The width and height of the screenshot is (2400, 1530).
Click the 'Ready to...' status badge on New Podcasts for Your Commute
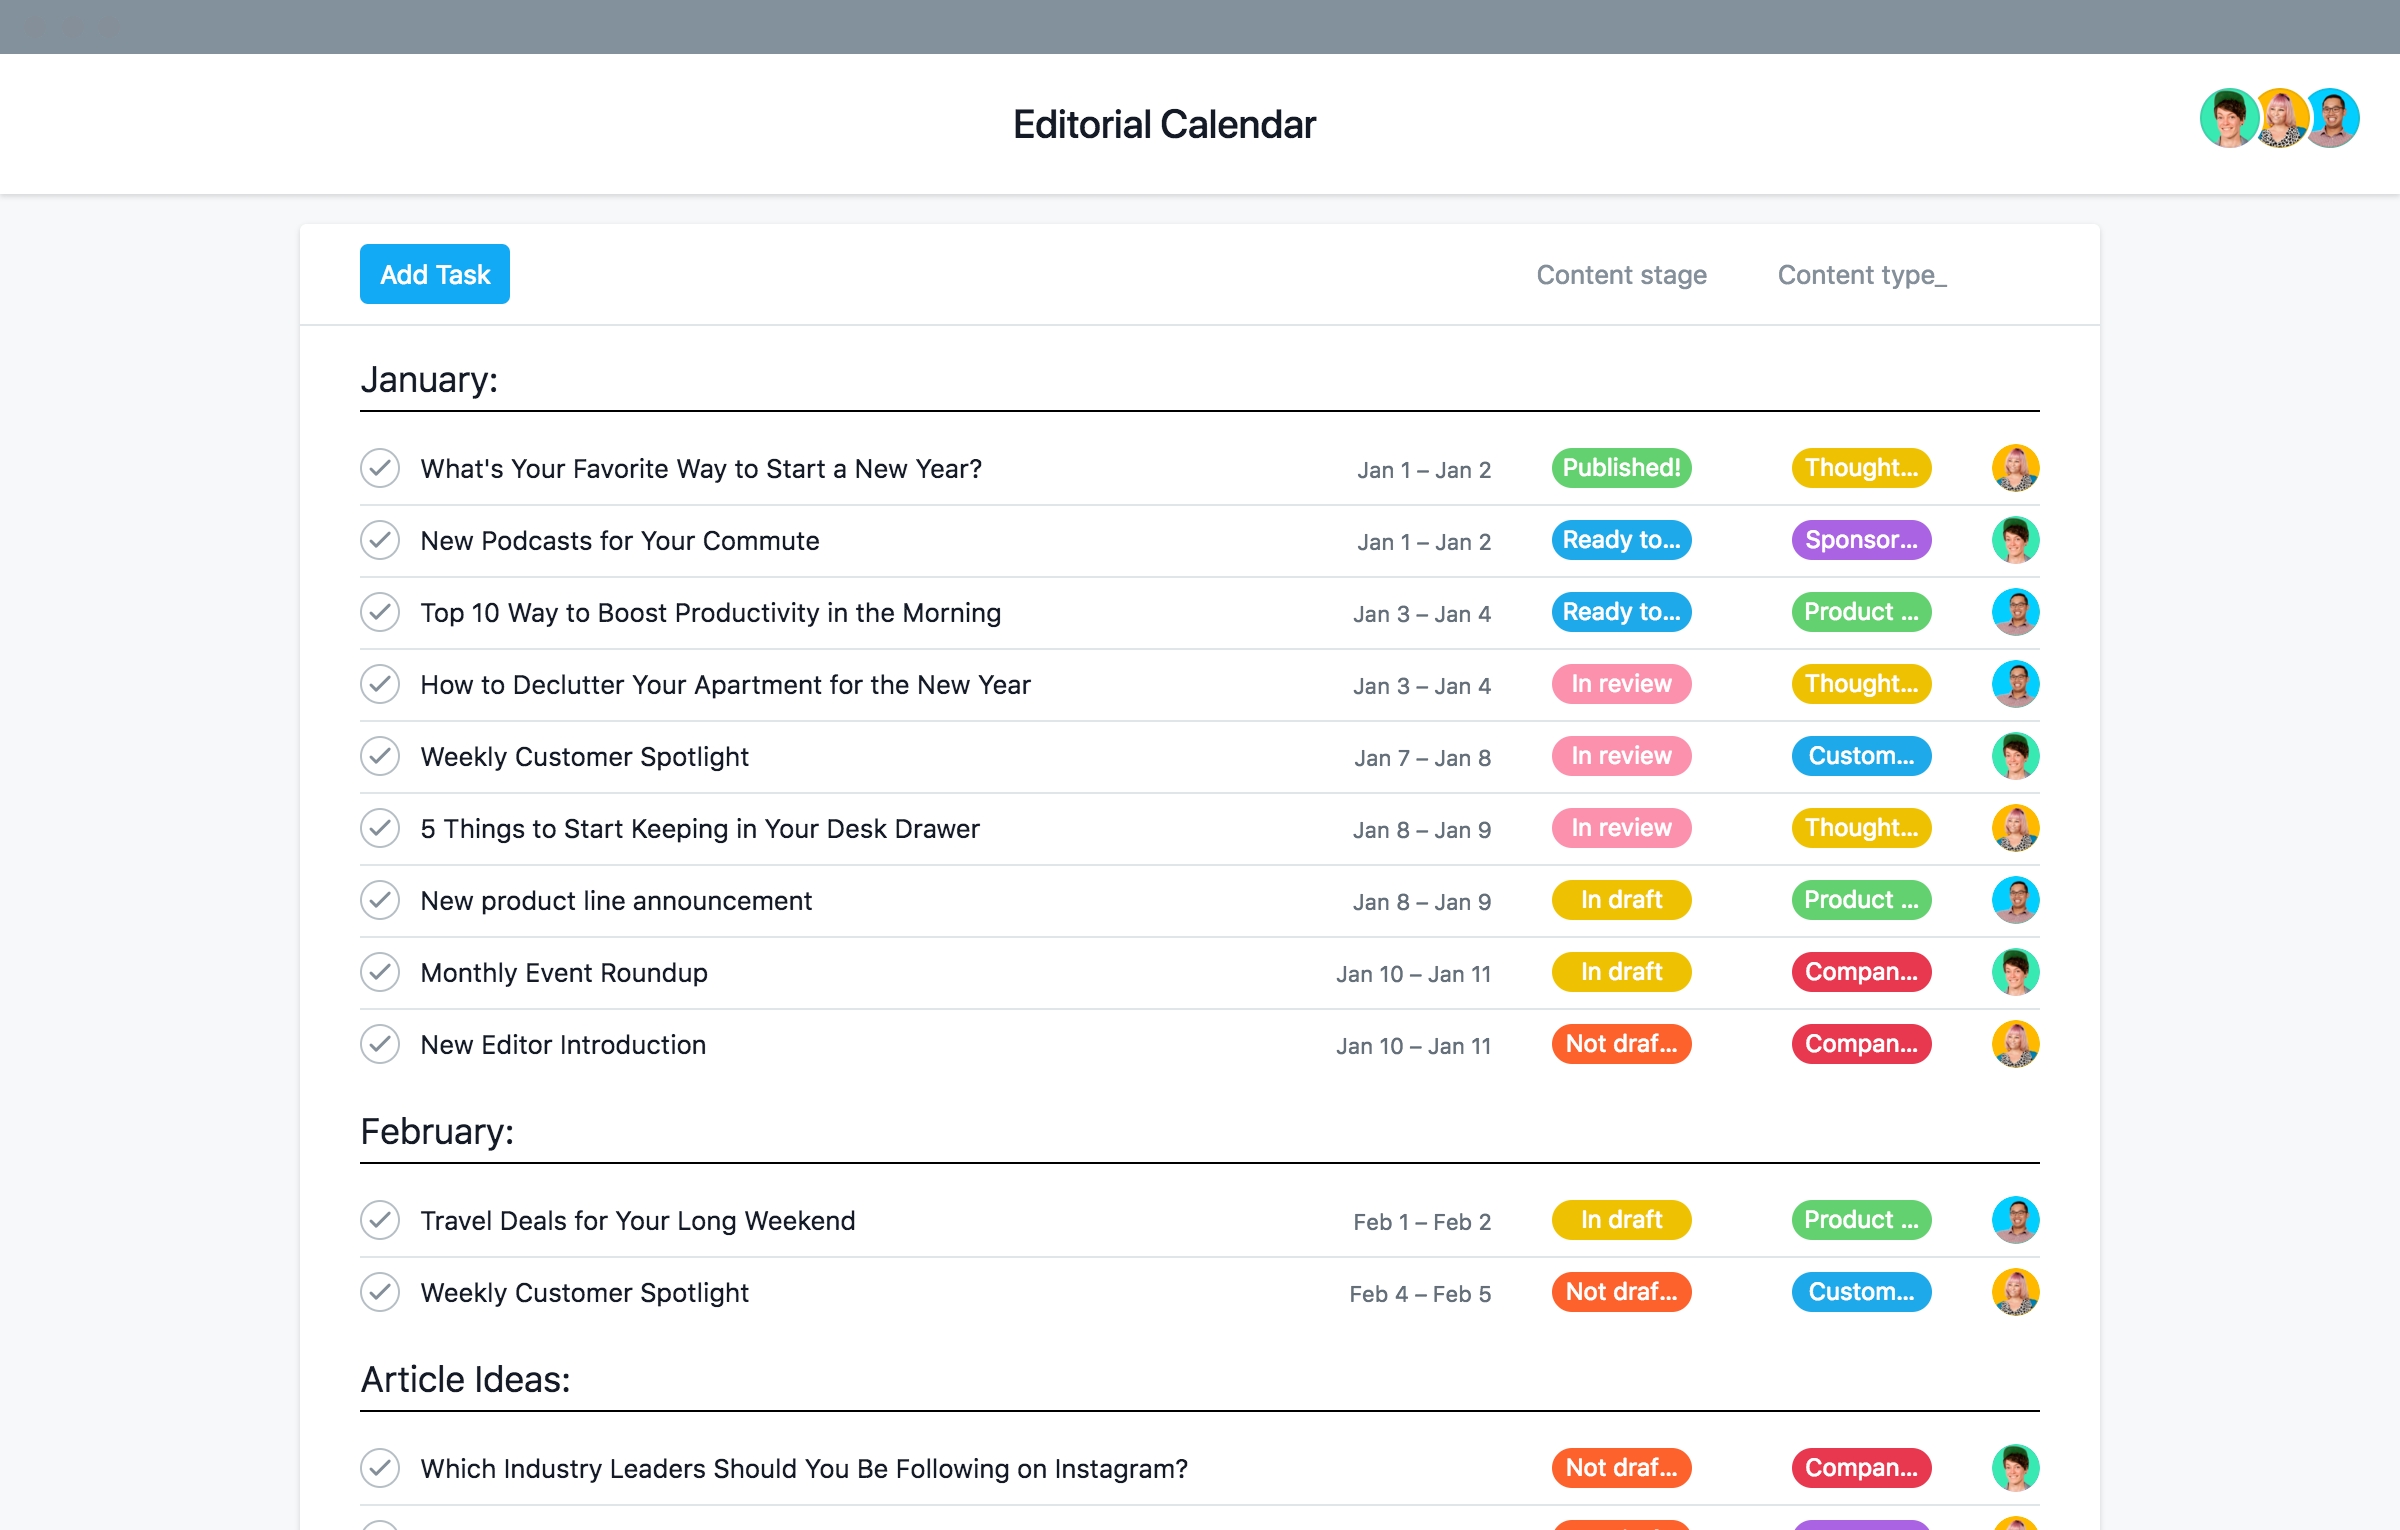[1618, 540]
